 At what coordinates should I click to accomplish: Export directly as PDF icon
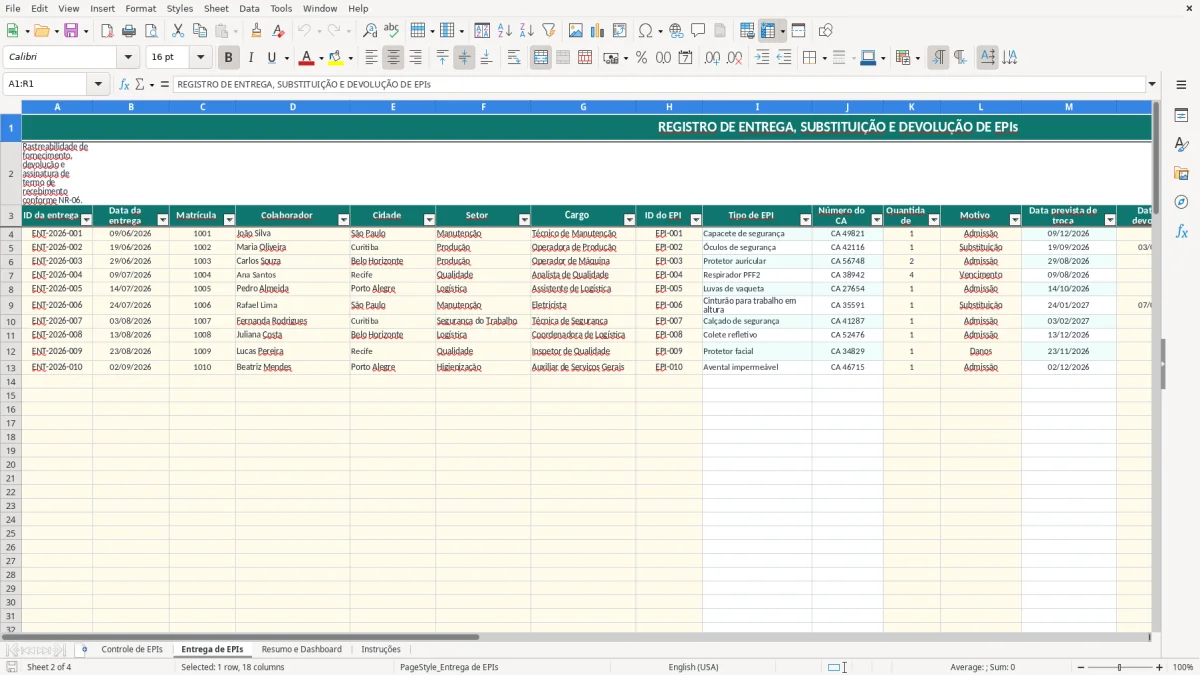107,31
